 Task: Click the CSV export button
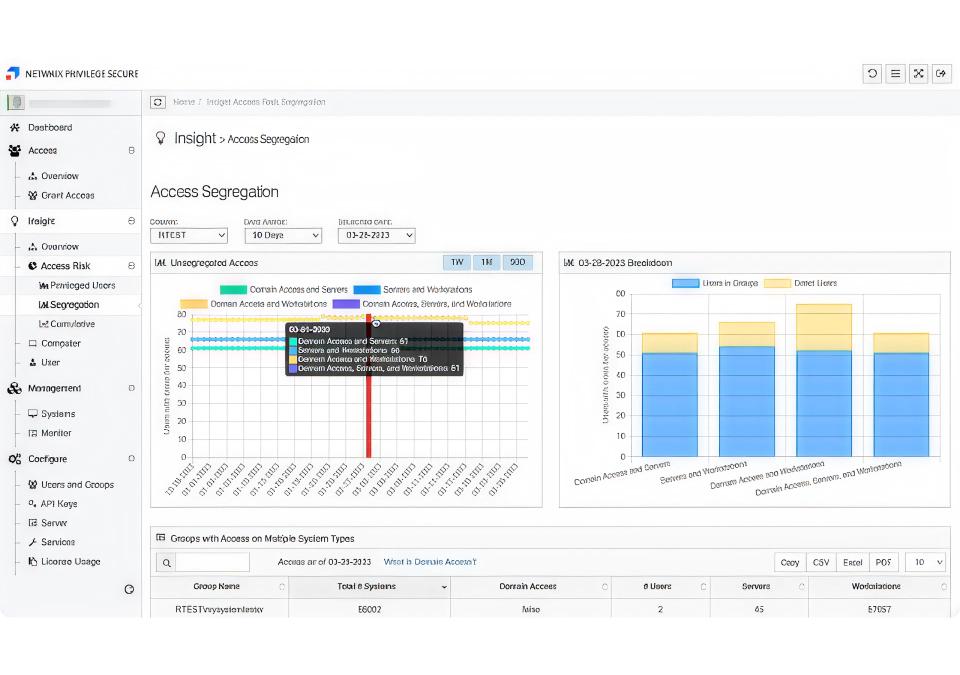tap(821, 562)
